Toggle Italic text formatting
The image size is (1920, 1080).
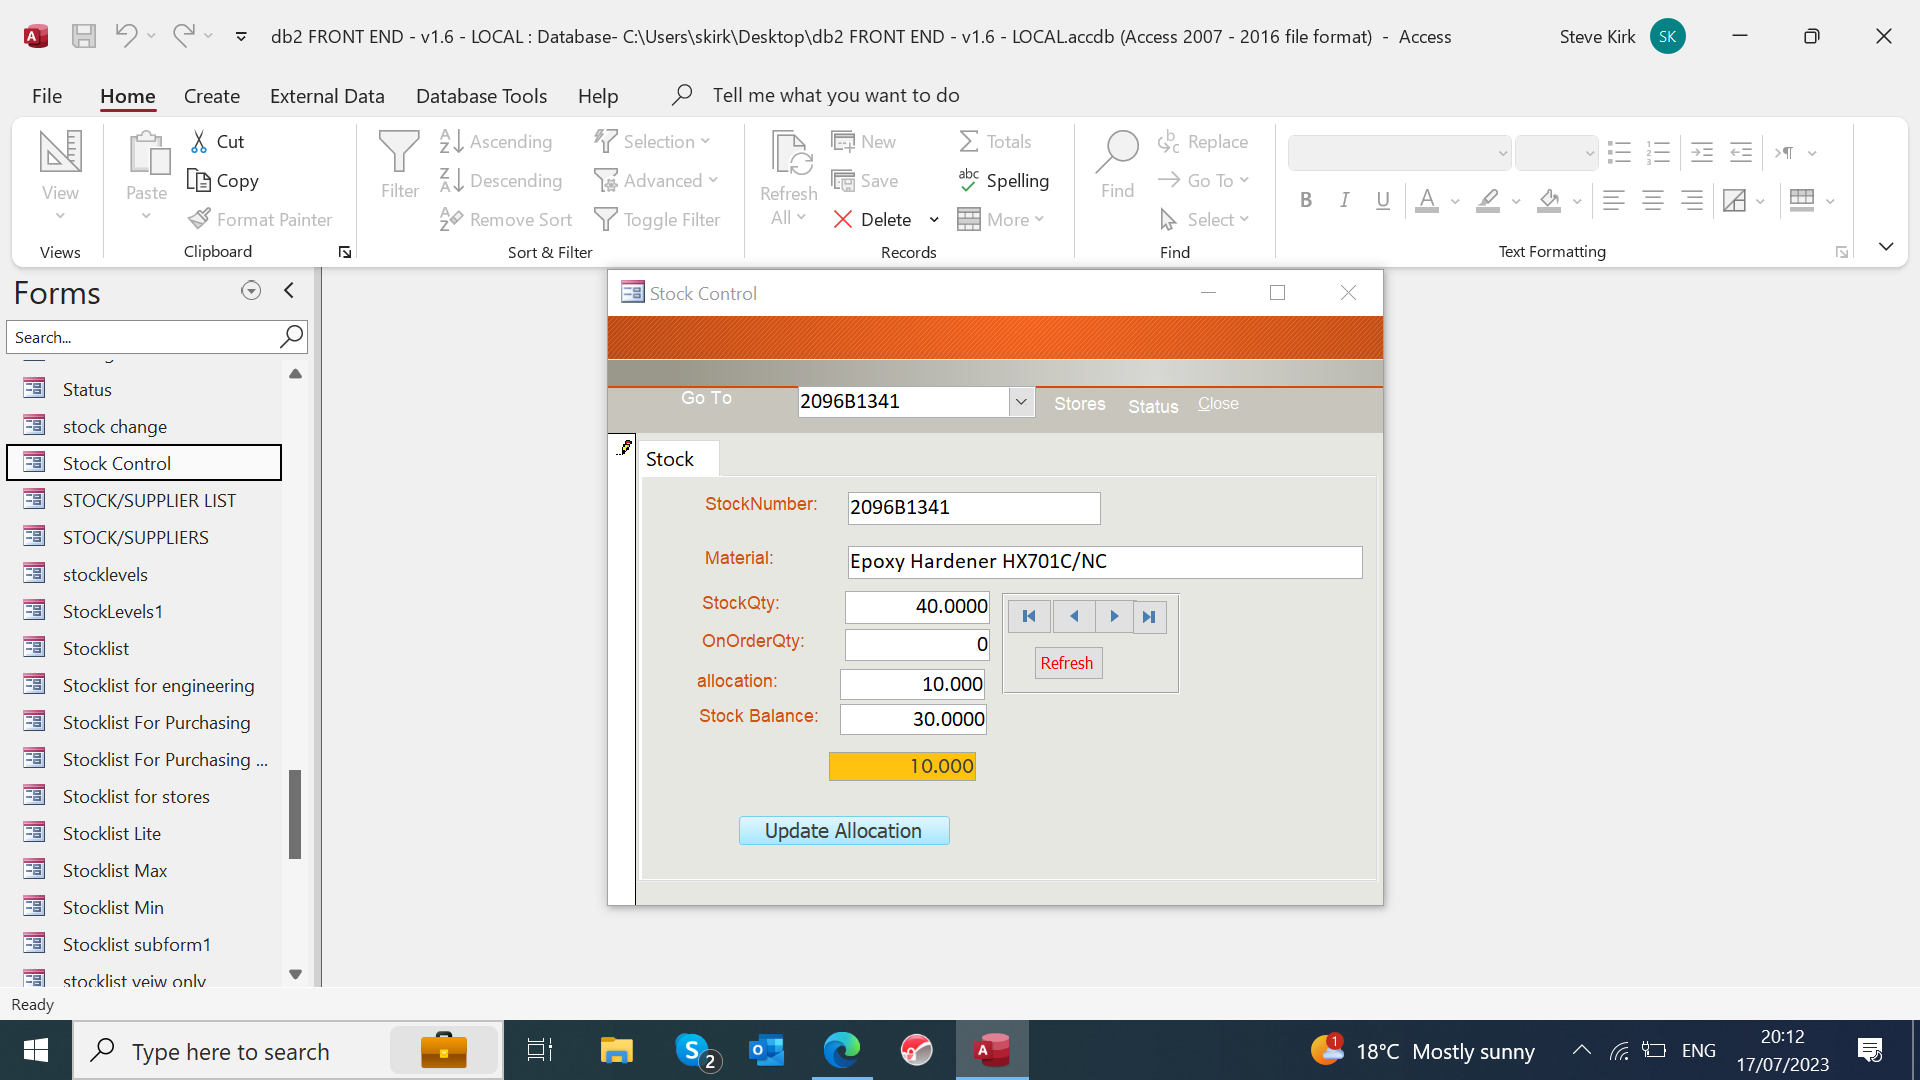click(1345, 200)
